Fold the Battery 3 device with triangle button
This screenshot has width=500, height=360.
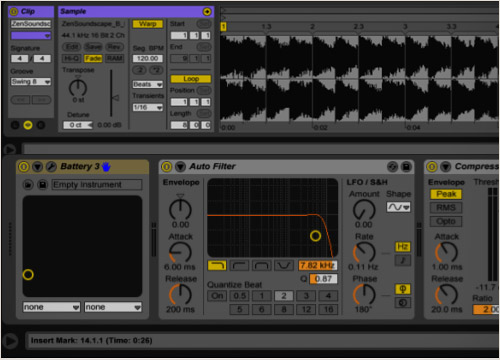(x=37, y=166)
